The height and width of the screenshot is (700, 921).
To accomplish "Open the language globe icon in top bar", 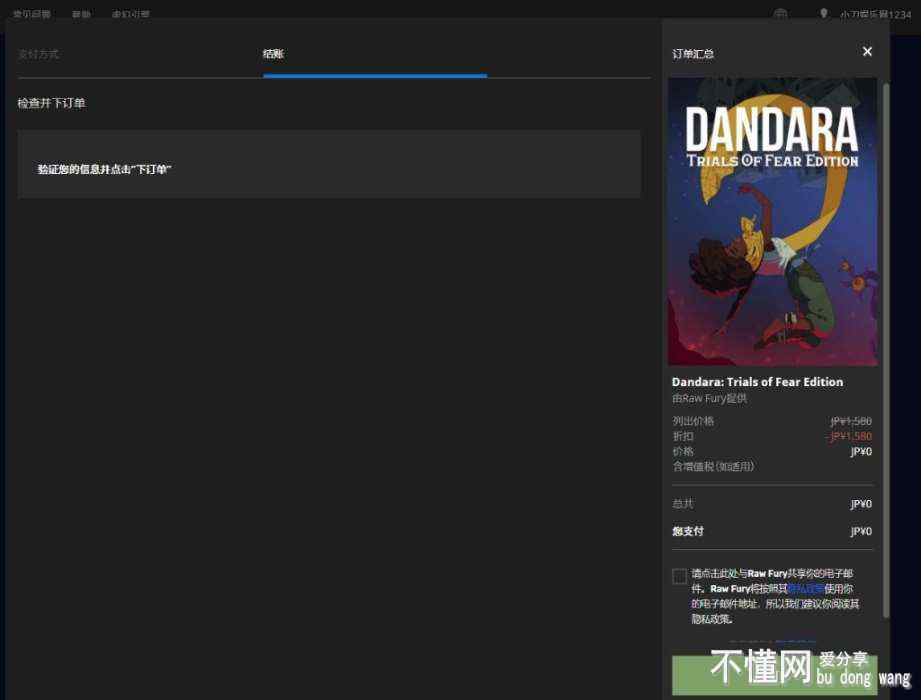I will [780, 14].
